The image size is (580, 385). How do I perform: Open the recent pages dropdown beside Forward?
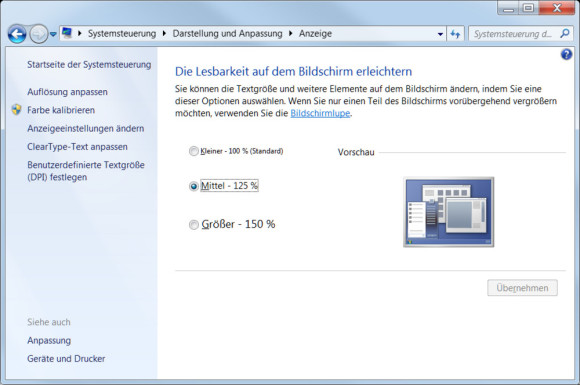point(53,34)
